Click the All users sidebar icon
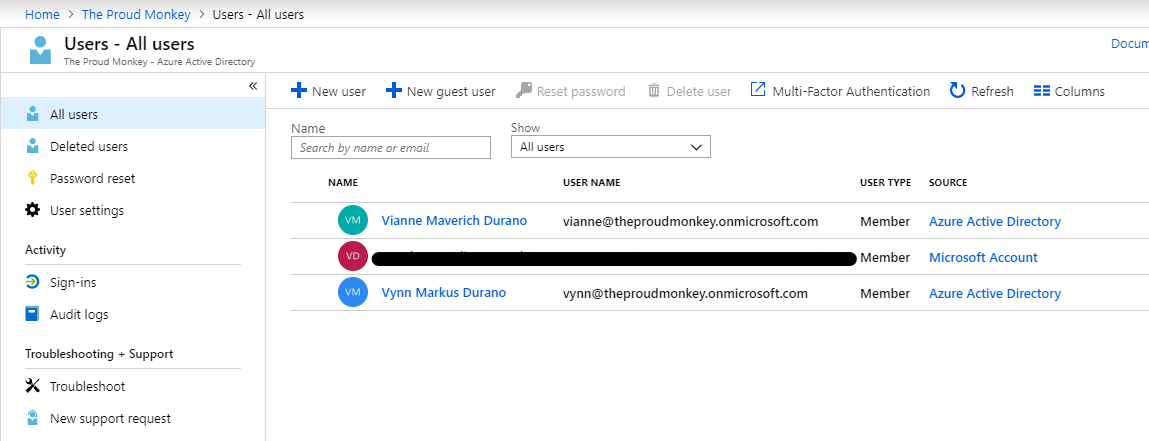This screenshot has height=441, width=1149. [x=32, y=114]
